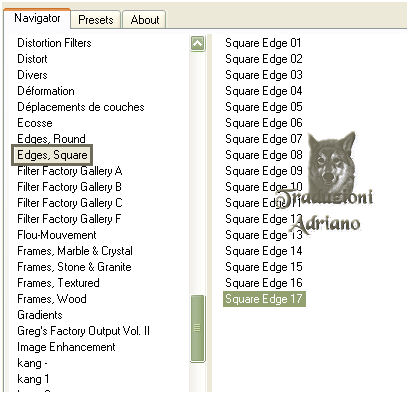This screenshot has height=394, width=409.
Task: Select the Gradients category
Action: pos(40,315)
